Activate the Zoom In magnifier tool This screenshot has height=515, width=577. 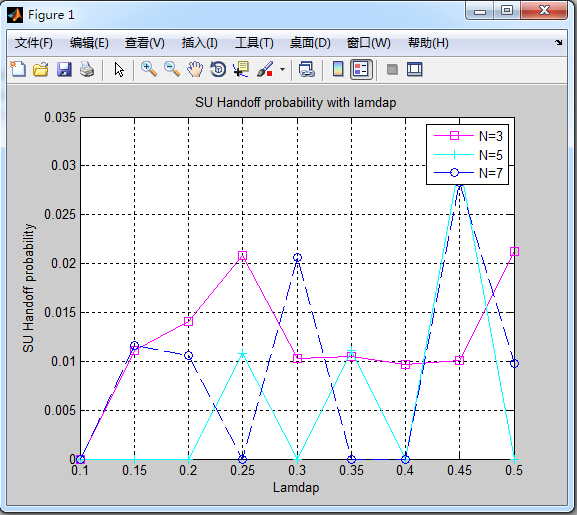tap(149, 69)
